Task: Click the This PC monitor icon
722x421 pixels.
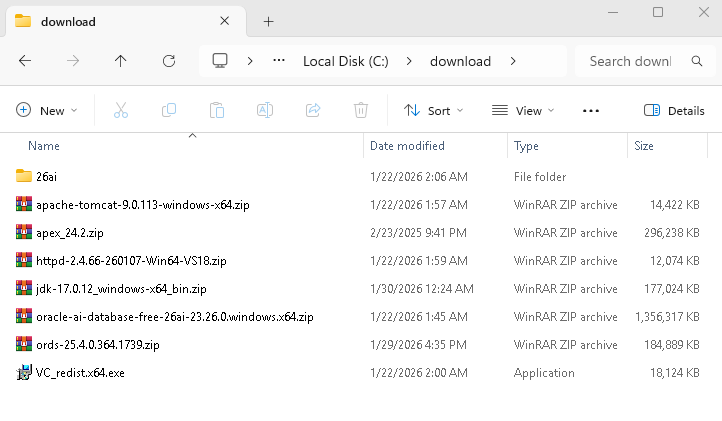Action: coord(220,61)
